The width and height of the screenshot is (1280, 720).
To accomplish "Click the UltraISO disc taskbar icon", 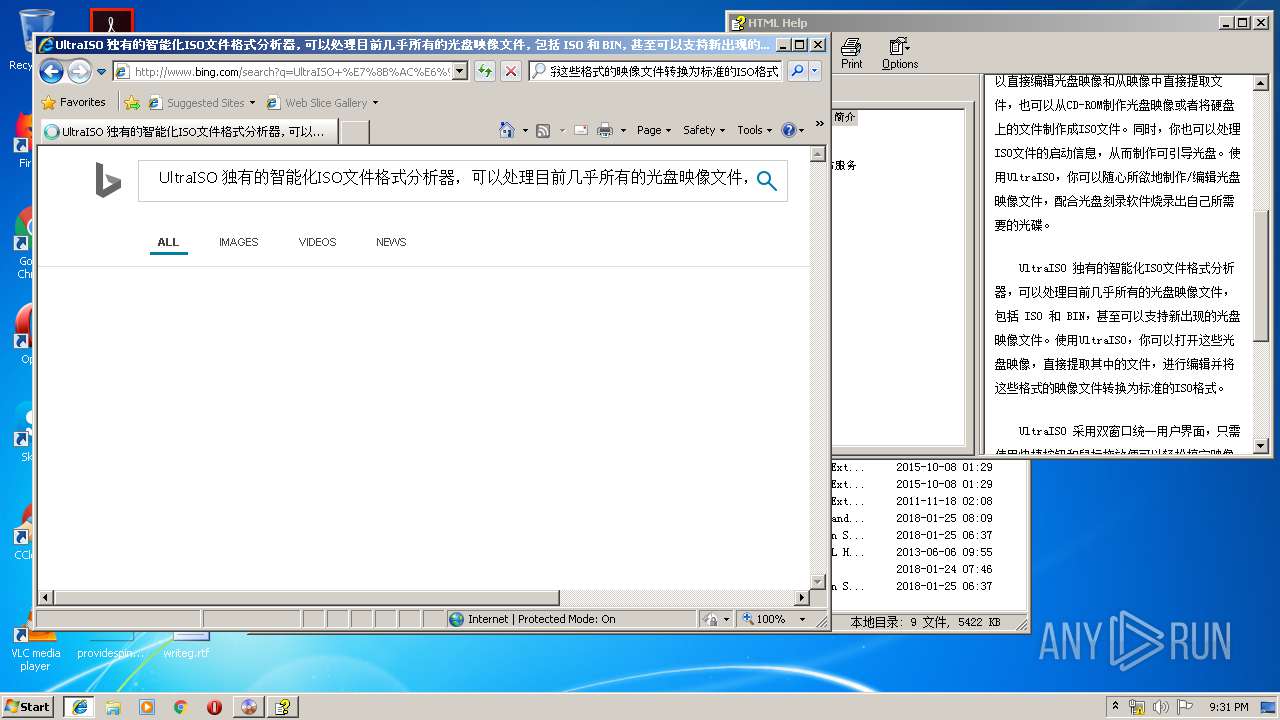I will pyautogui.click(x=249, y=707).
